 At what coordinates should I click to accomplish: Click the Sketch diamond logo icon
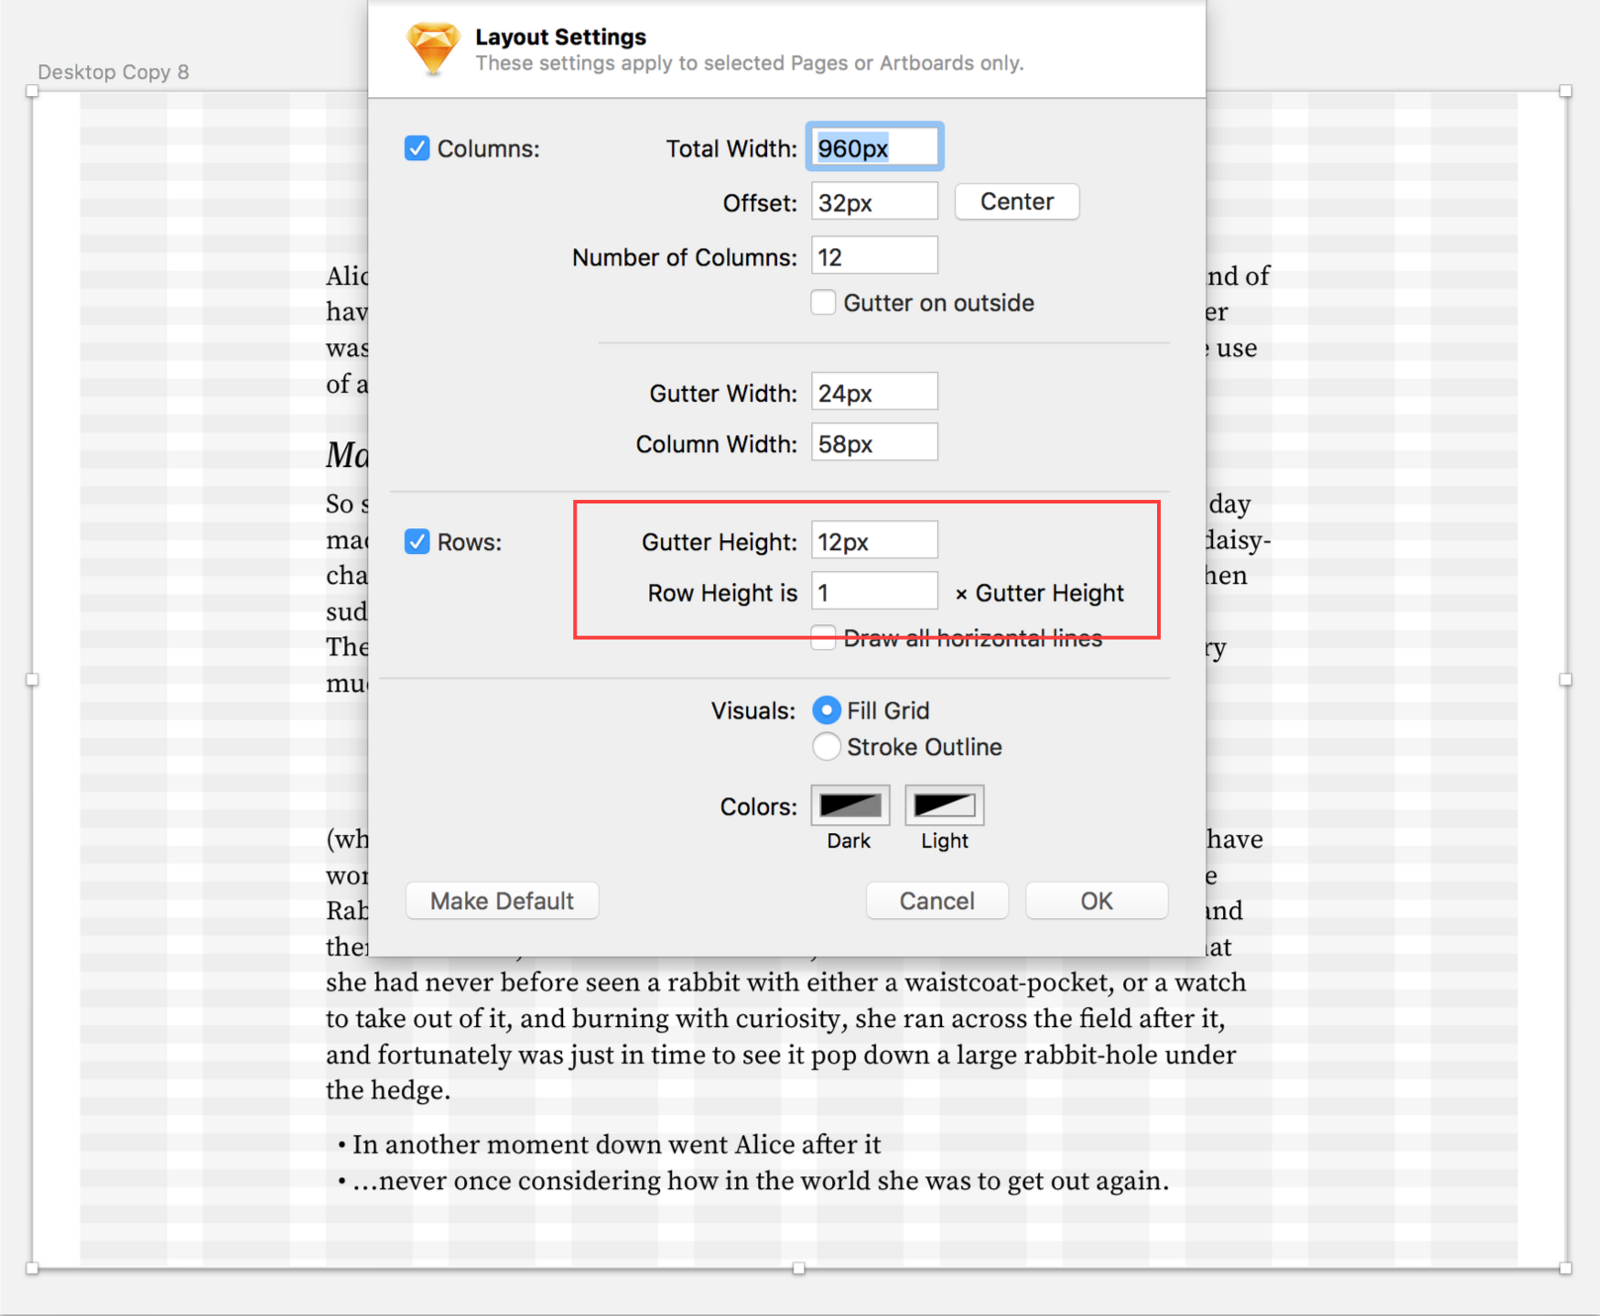[x=433, y=48]
